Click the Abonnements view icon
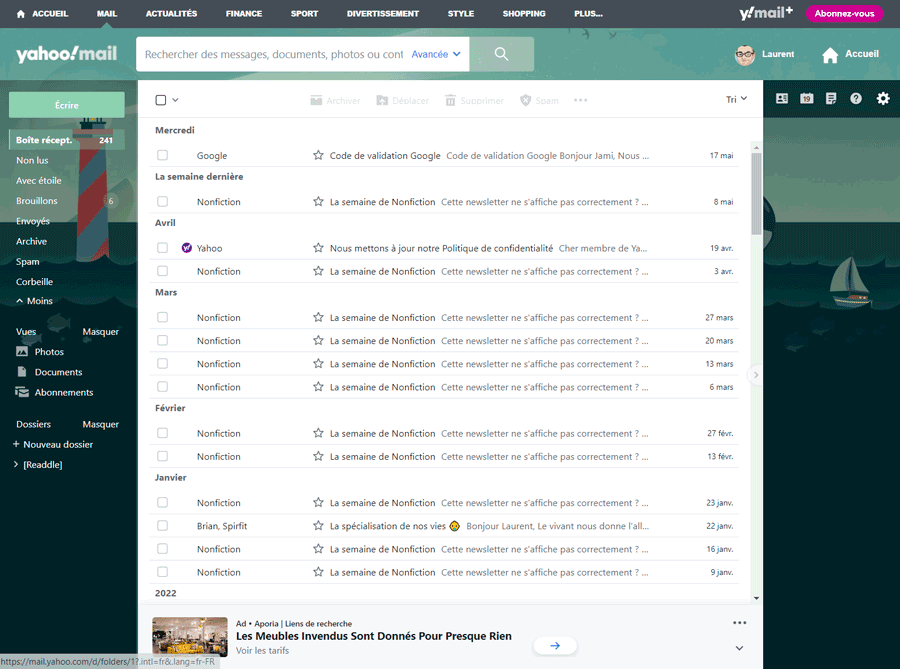This screenshot has width=900, height=669. pos(22,392)
